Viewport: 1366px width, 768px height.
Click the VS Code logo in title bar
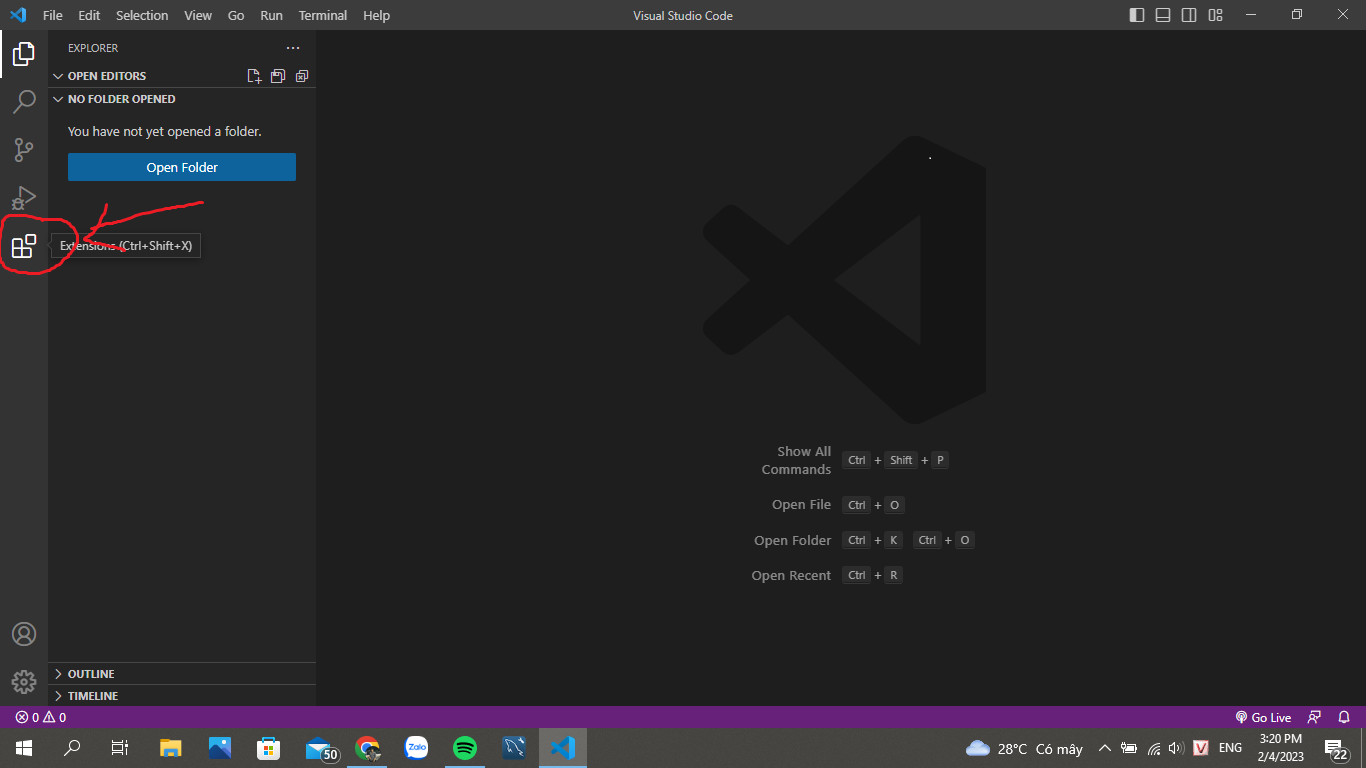pos(17,15)
